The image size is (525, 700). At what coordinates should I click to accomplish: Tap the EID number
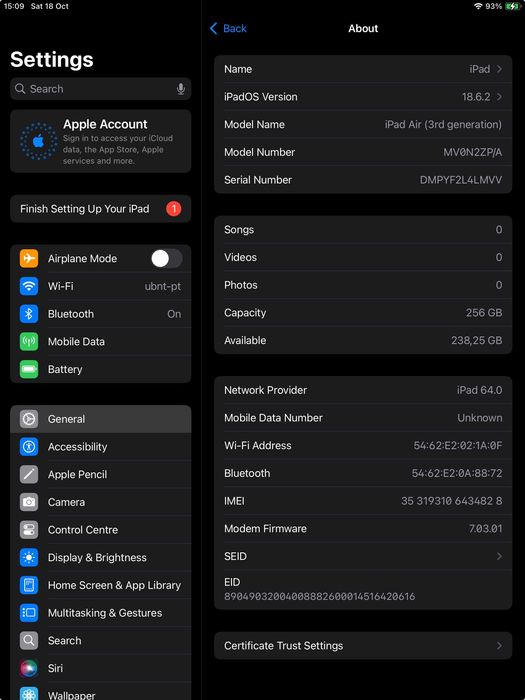(x=319, y=596)
